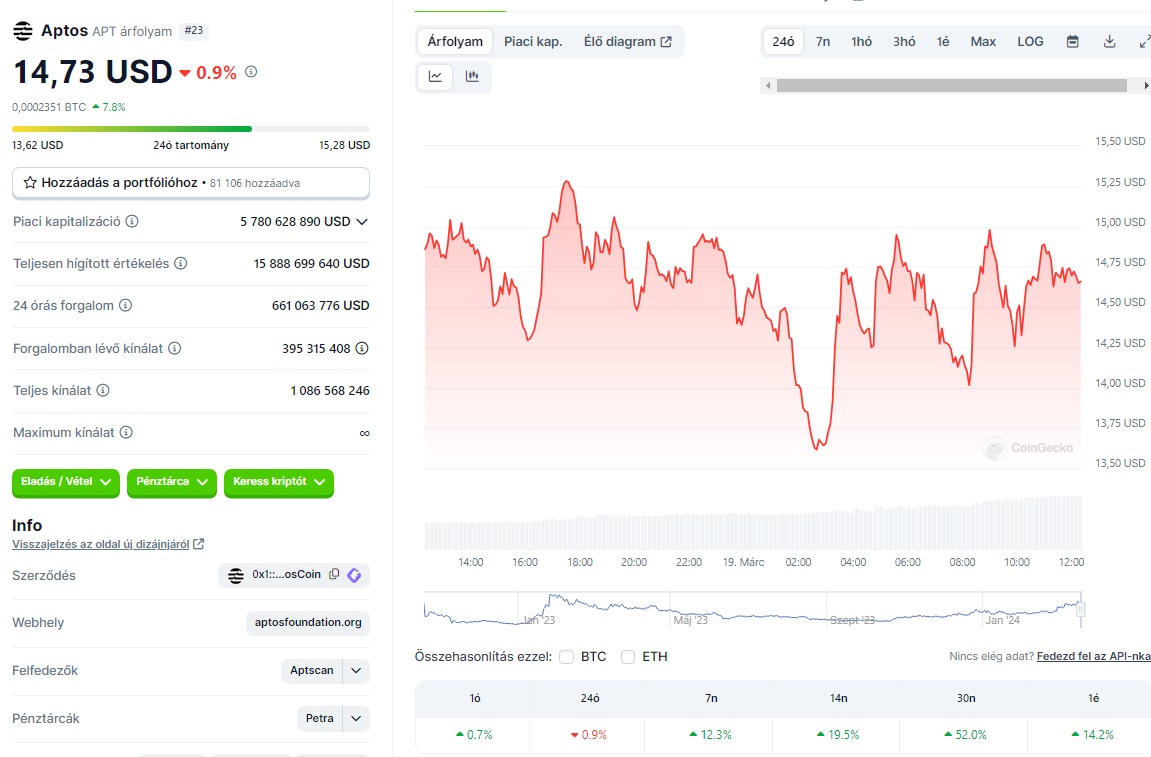Download the chart data

(x=1110, y=42)
